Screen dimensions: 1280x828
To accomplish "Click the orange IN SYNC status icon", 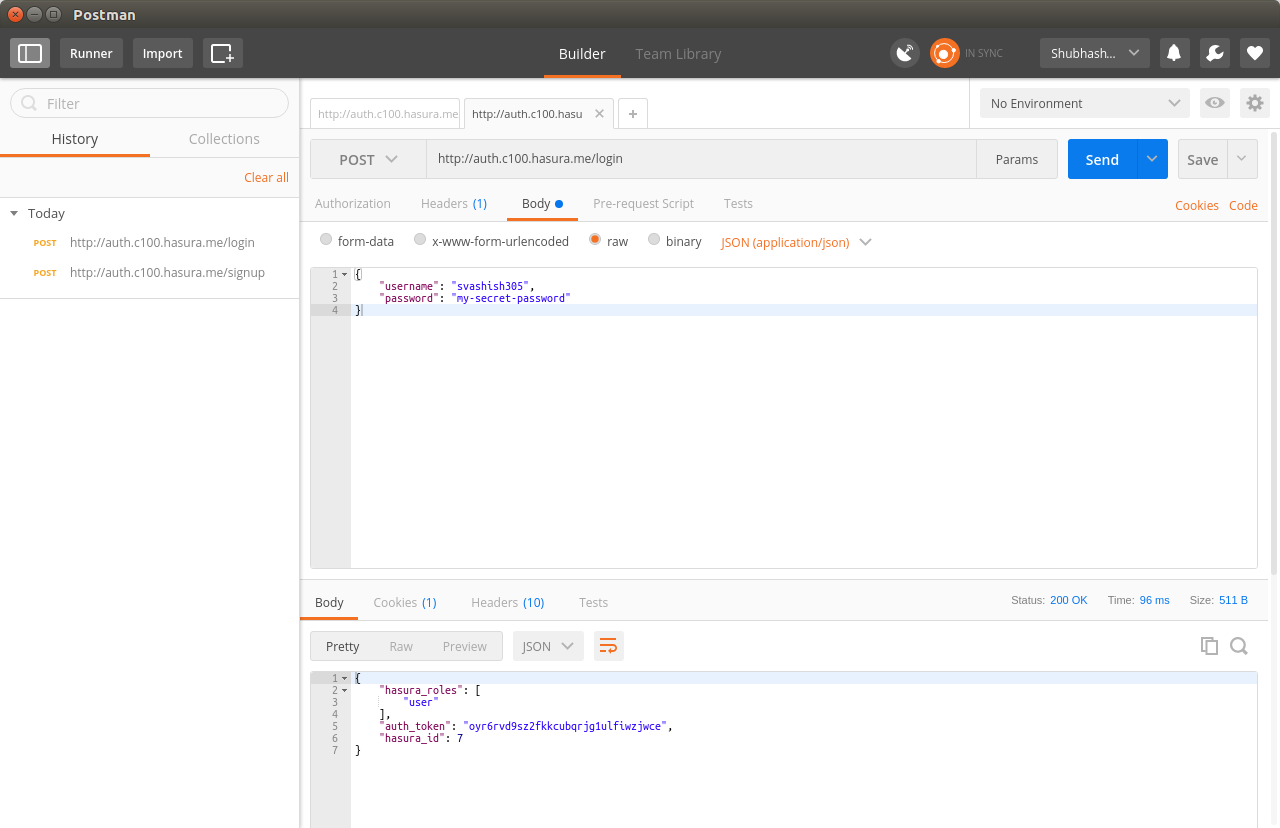I will [944, 52].
